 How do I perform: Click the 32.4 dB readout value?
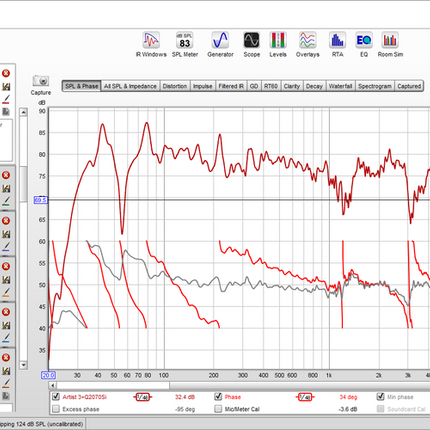tap(185, 397)
